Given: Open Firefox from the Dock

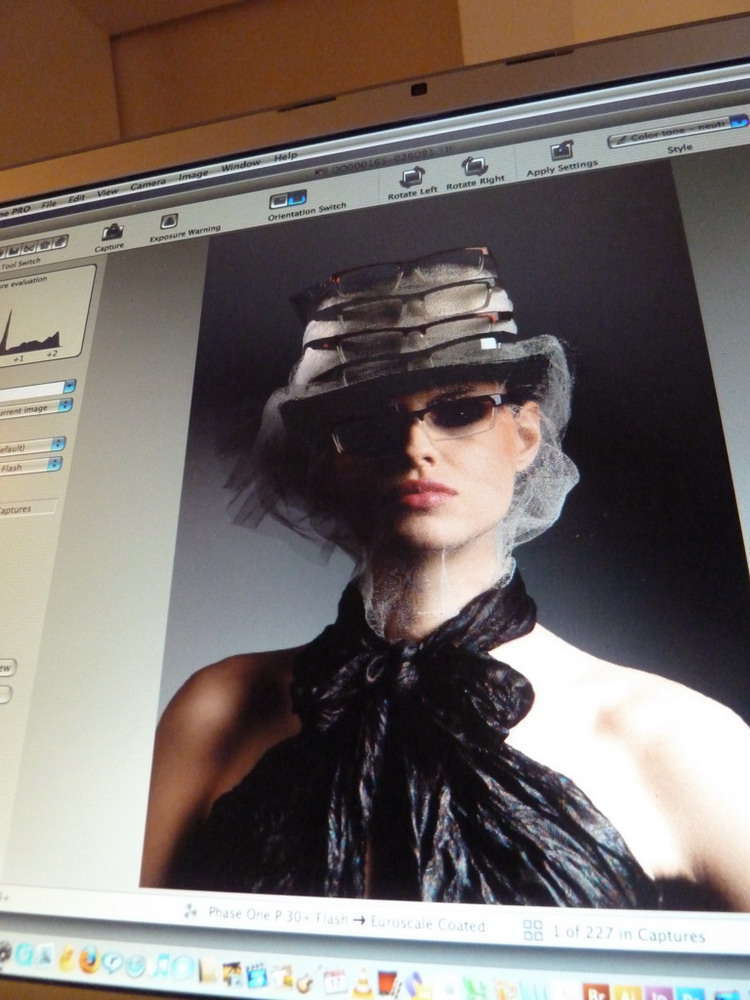Looking at the screenshot, I should click(x=89, y=960).
